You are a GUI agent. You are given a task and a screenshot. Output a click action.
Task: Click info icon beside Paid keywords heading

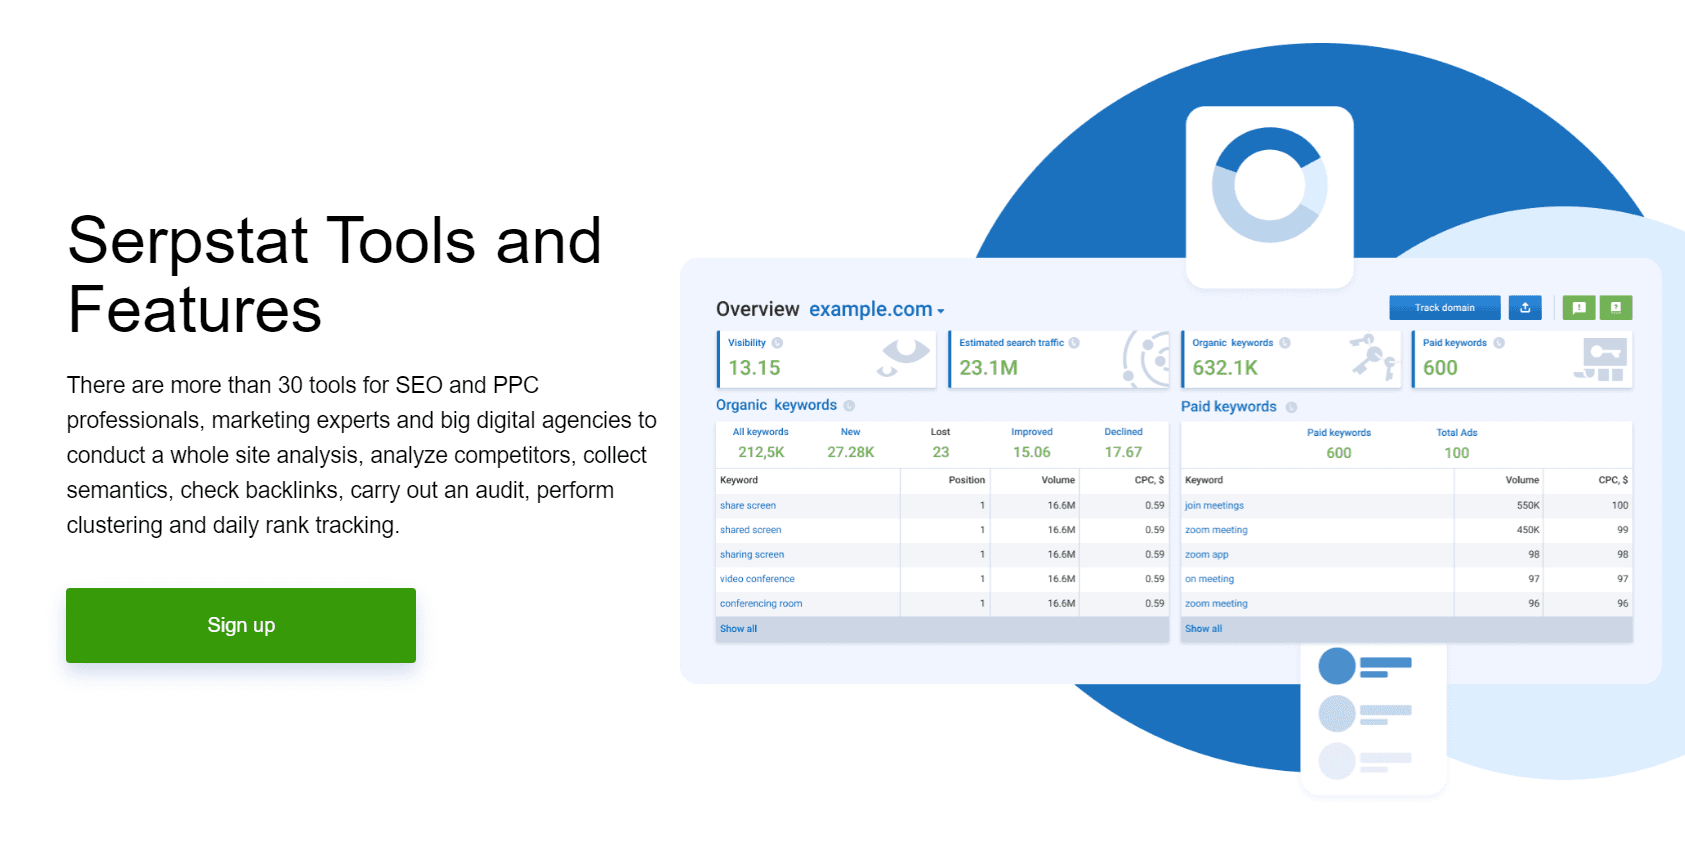(x=1291, y=407)
